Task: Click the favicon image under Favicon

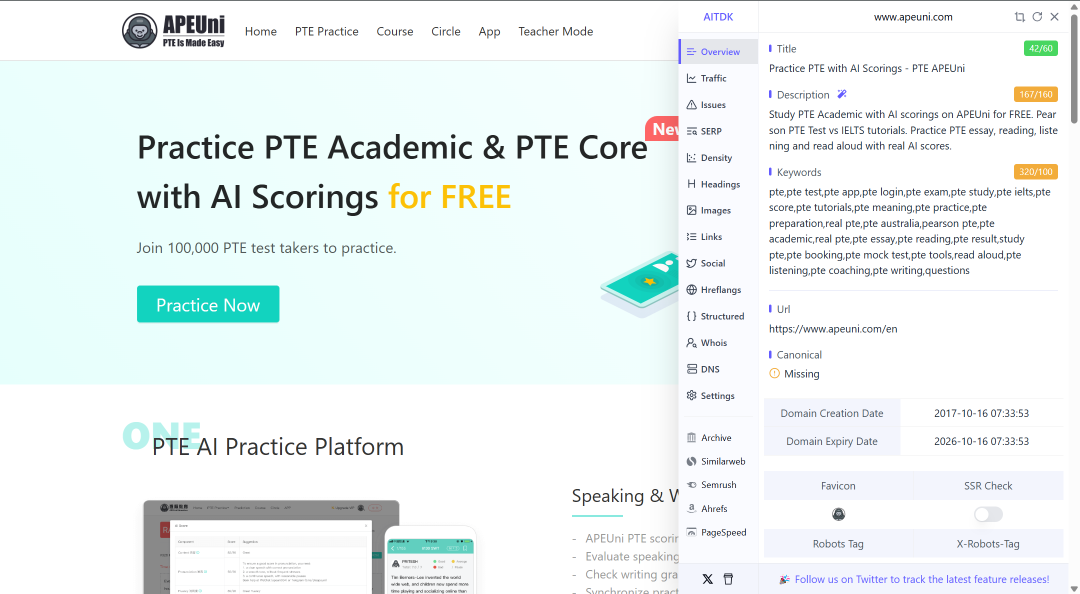Action: point(838,514)
